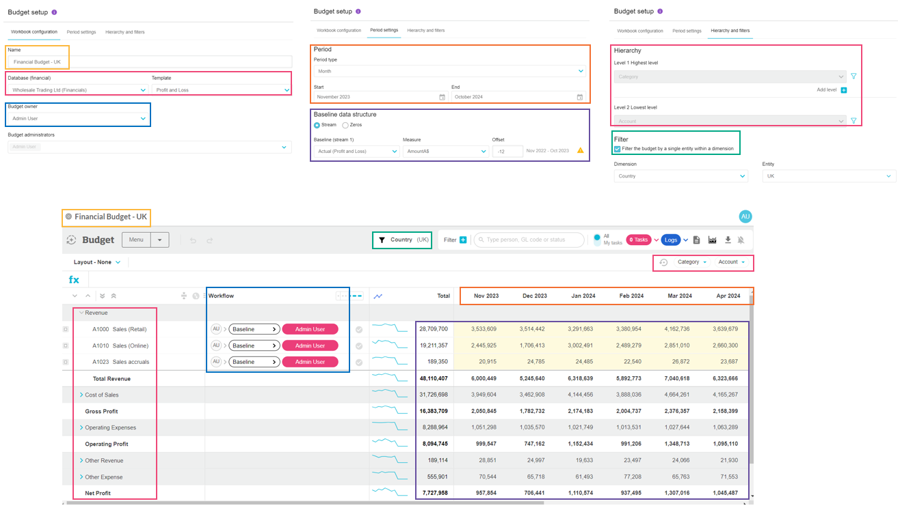900x510 pixels.
Task: Click the person or GL code search field
Action: [529, 240]
